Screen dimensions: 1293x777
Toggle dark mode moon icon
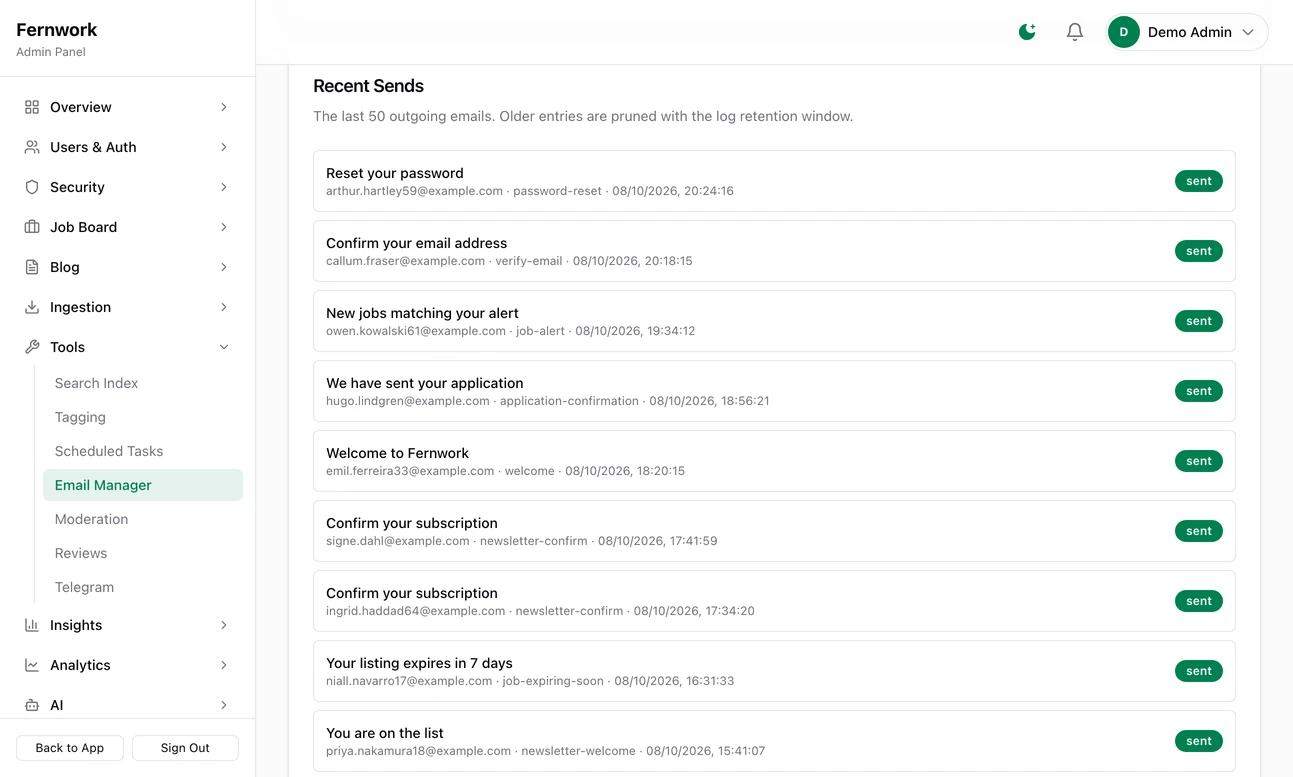[1027, 32]
